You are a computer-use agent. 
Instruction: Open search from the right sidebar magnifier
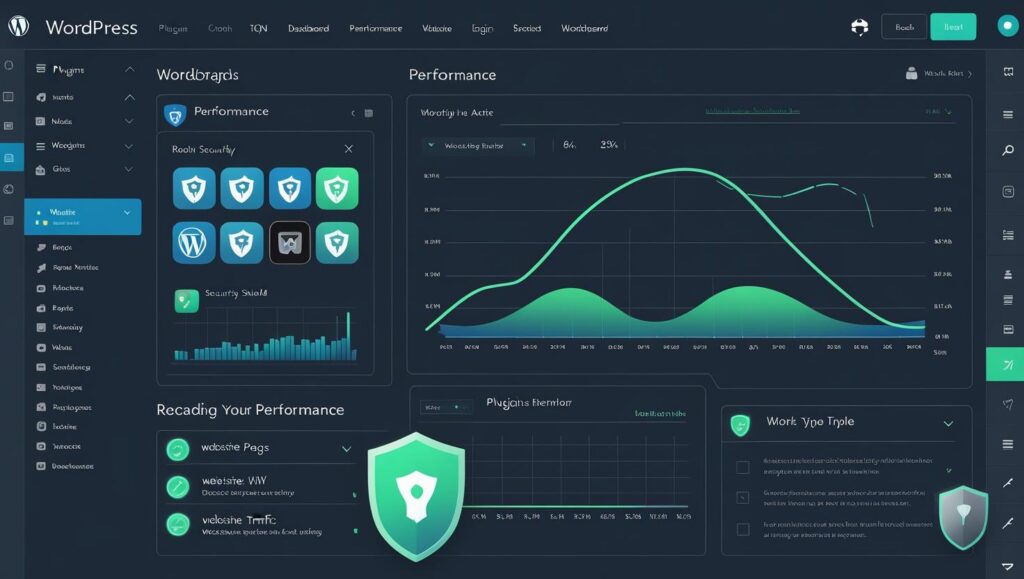[x=1008, y=151]
